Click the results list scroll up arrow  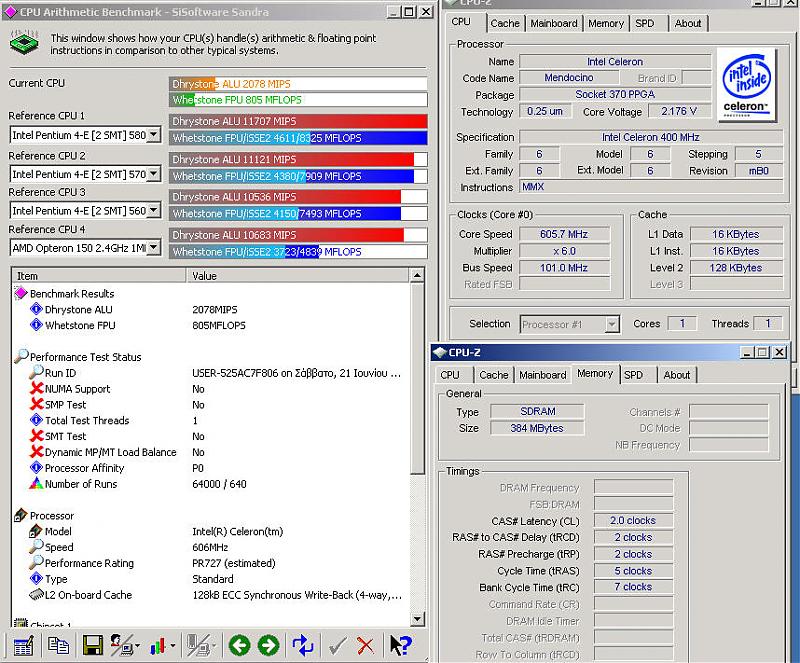pos(417,276)
